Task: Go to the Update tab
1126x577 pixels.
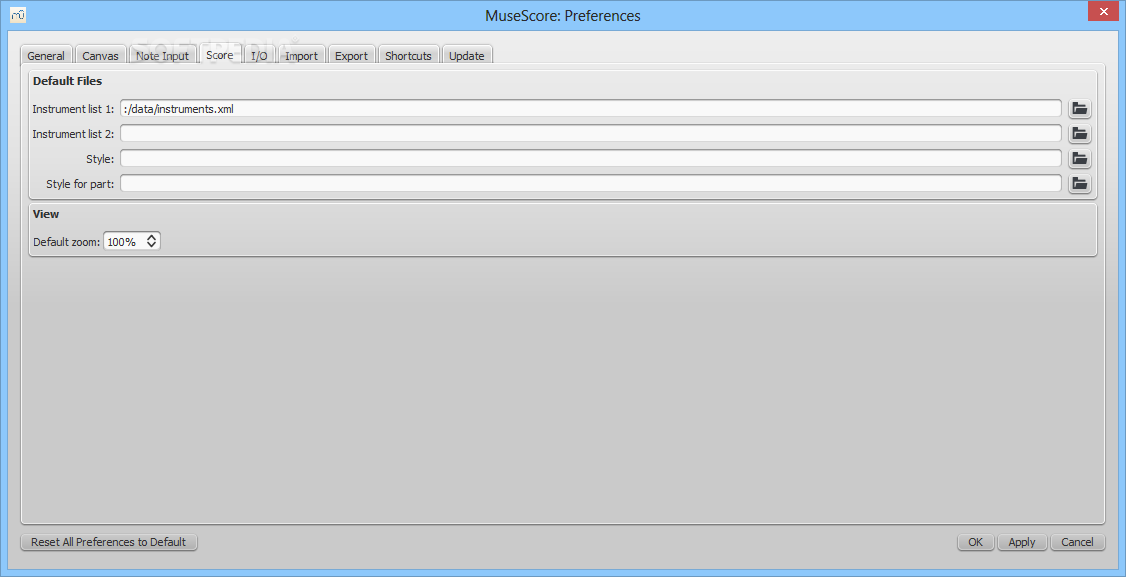Action: point(467,55)
